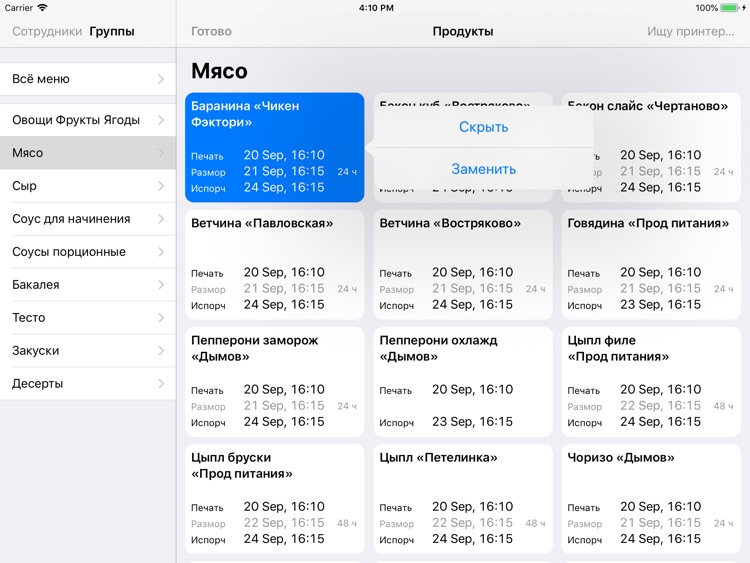The height and width of the screenshot is (563, 750).
Task: Select the Чоризо «Дымов» product card
Action: point(651,499)
